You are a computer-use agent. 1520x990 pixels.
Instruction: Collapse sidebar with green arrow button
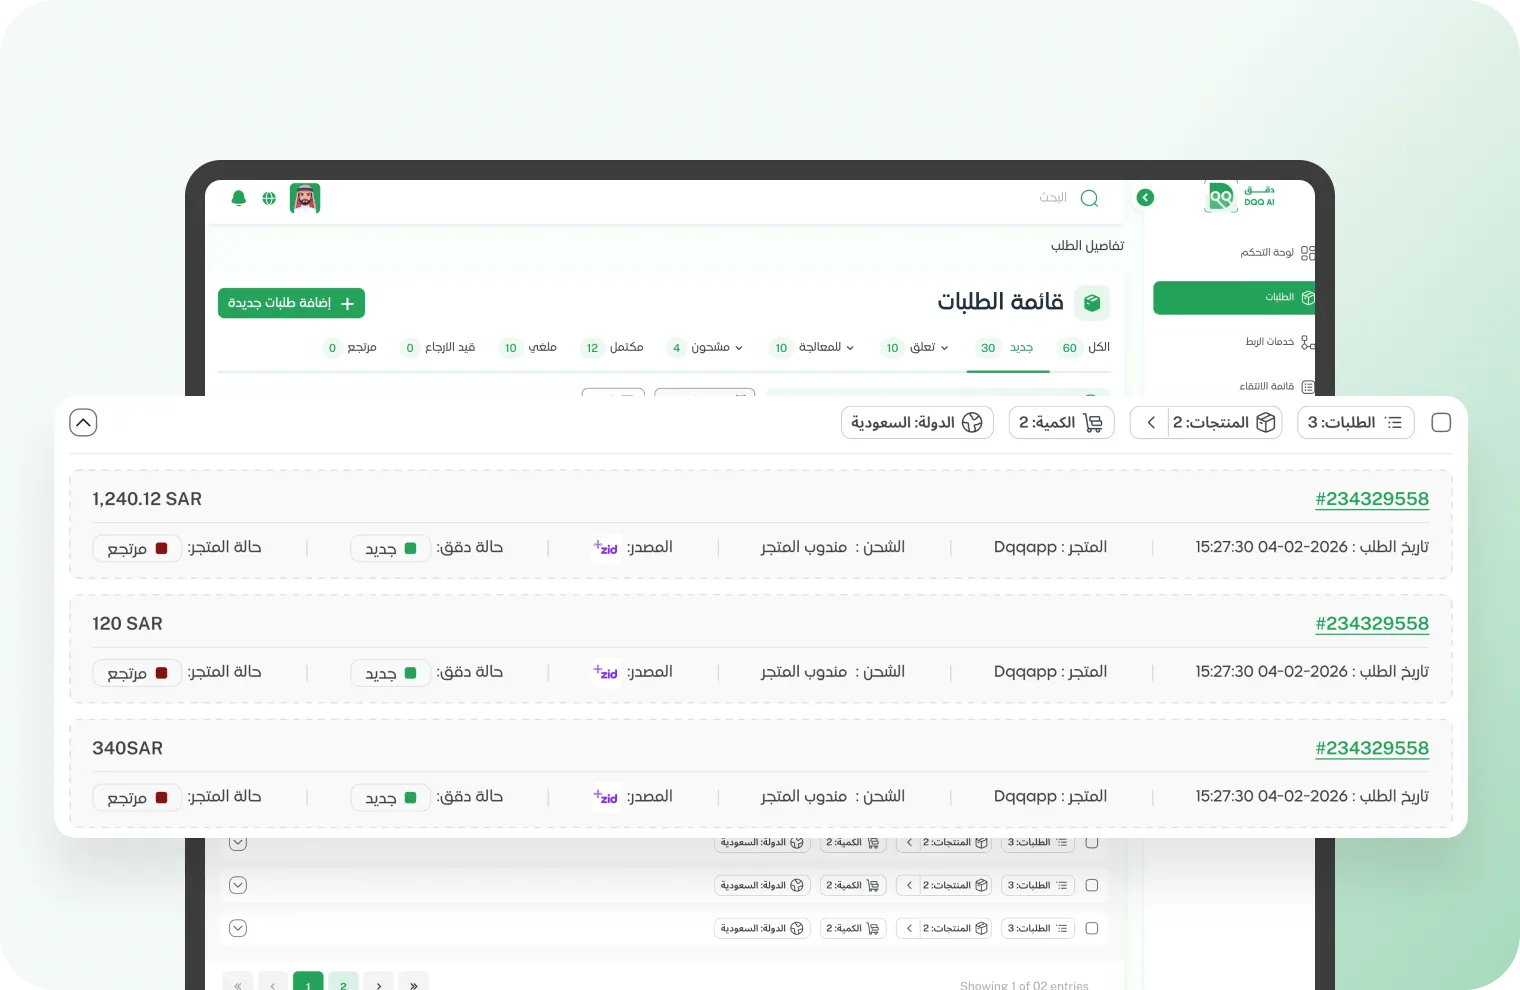pos(1145,198)
